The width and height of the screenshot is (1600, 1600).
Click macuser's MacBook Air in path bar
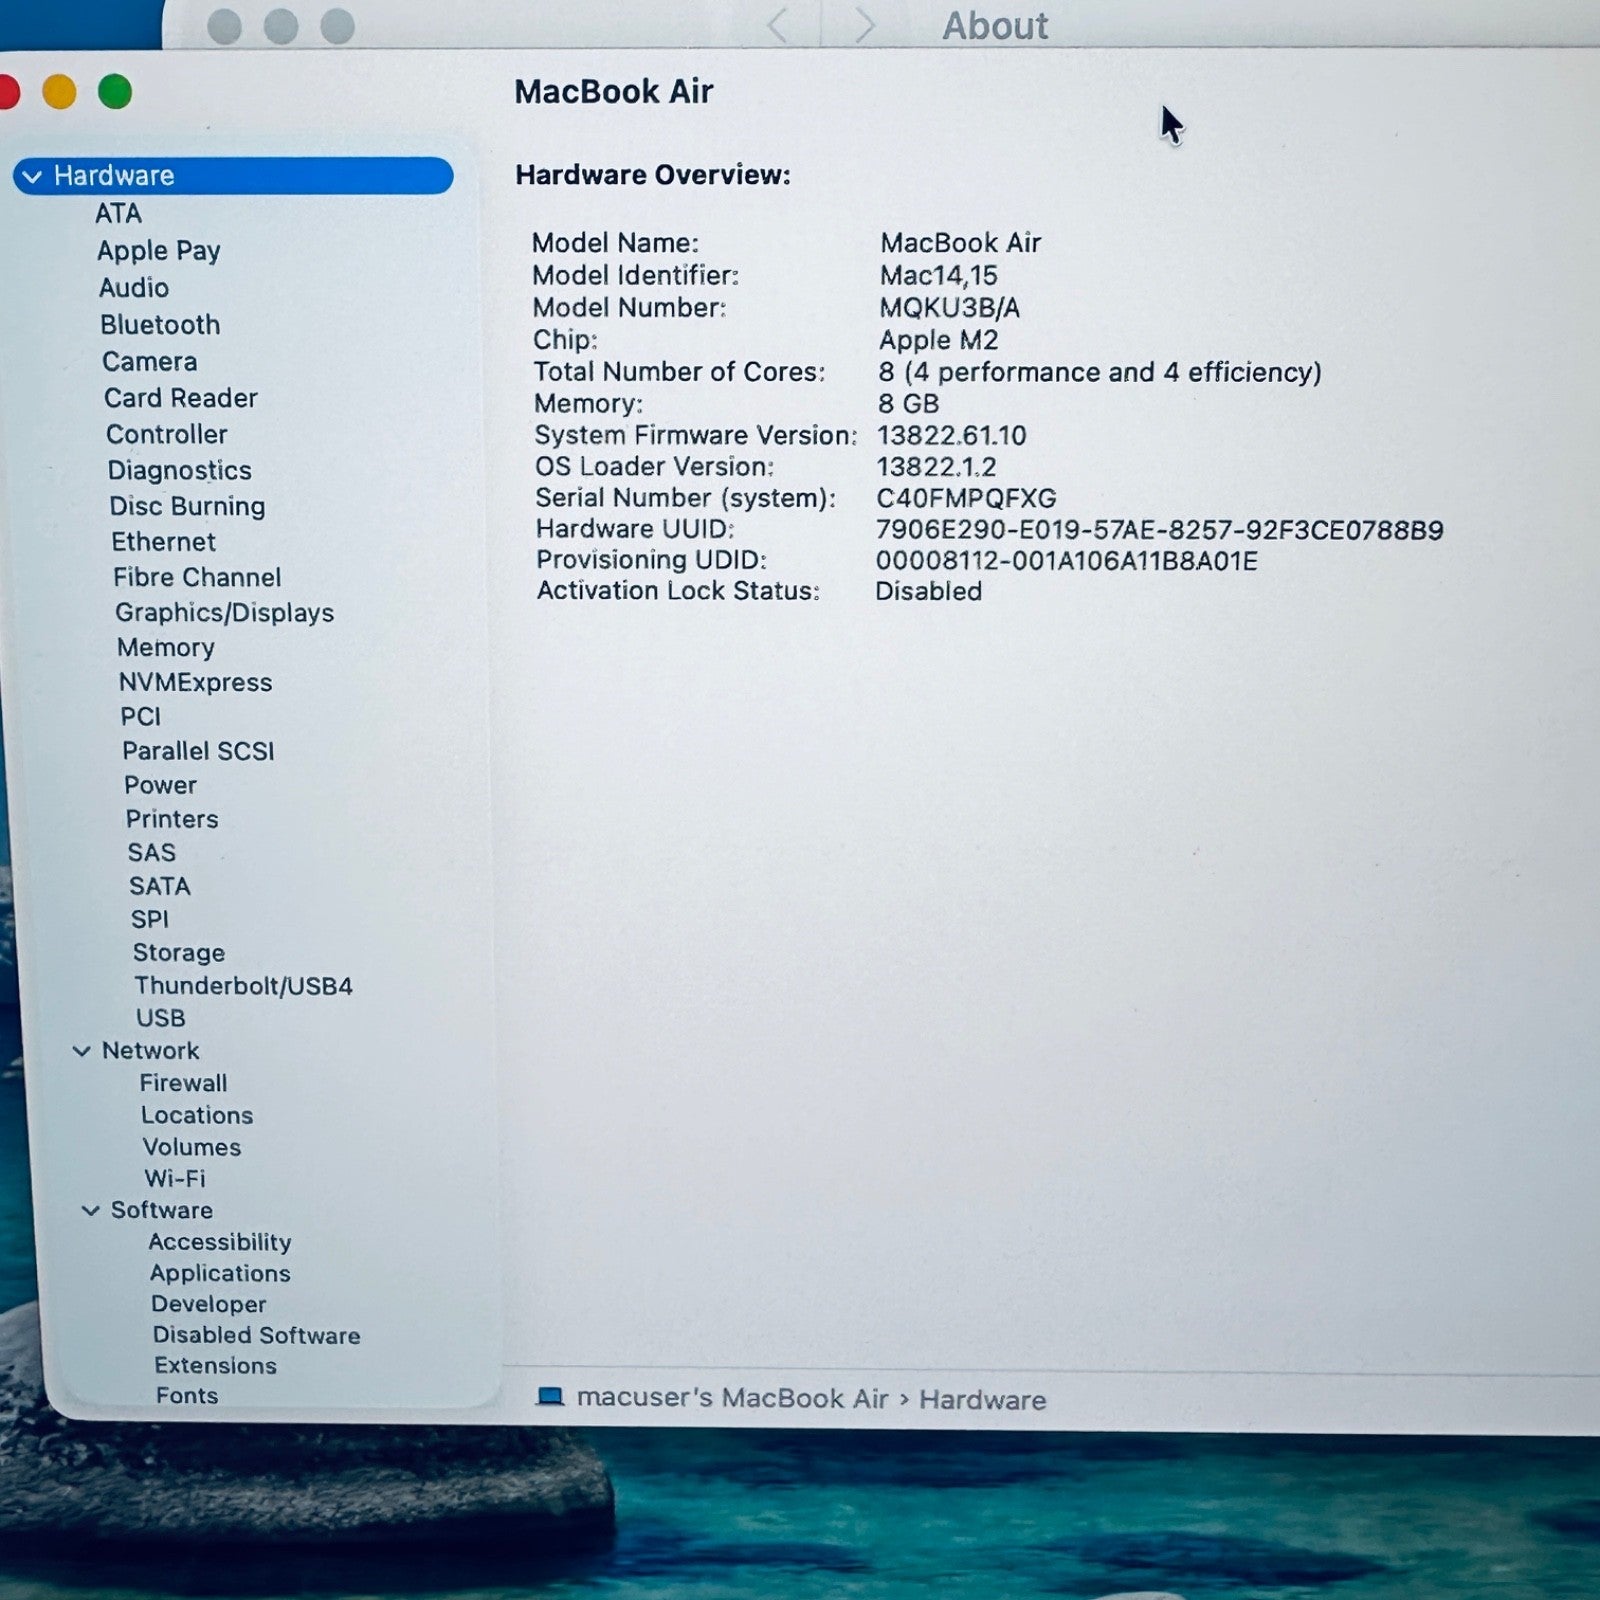pyautogui.click(x=733, y=1398)
